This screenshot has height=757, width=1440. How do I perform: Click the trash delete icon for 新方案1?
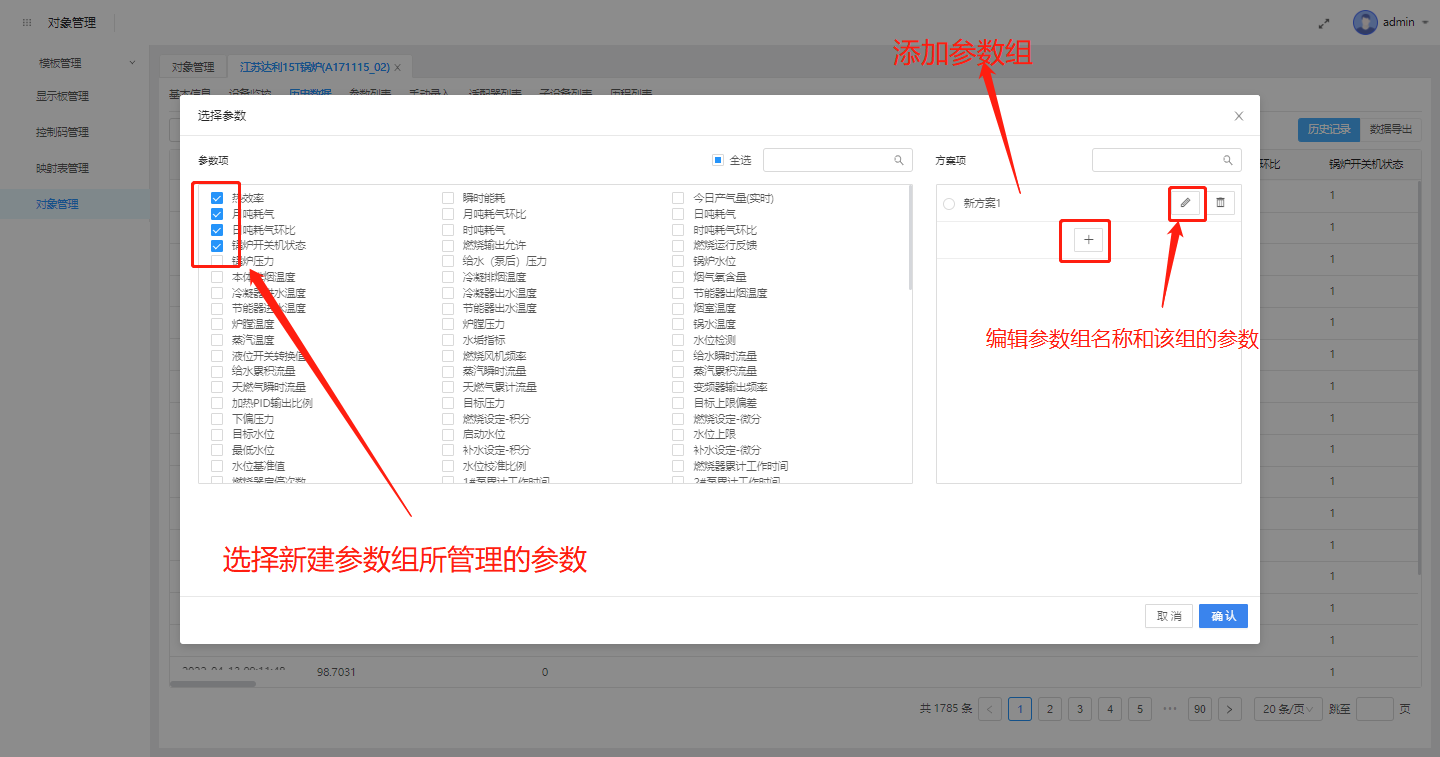click(x=1220, y=203)
